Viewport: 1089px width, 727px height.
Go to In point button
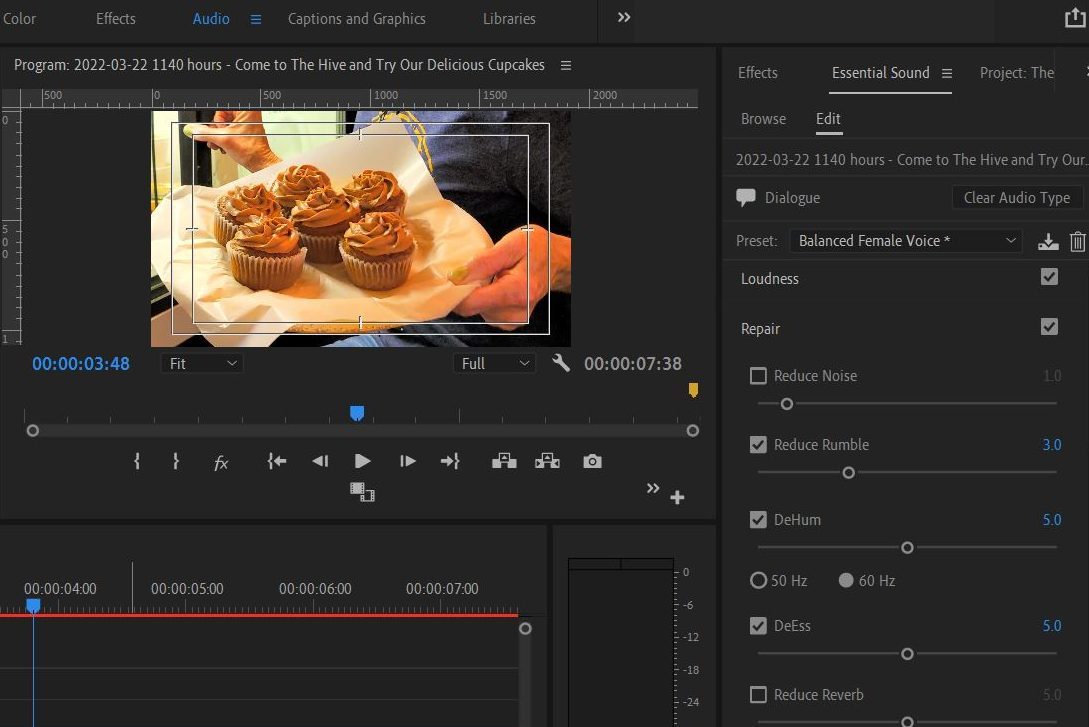tap(276, 461)
